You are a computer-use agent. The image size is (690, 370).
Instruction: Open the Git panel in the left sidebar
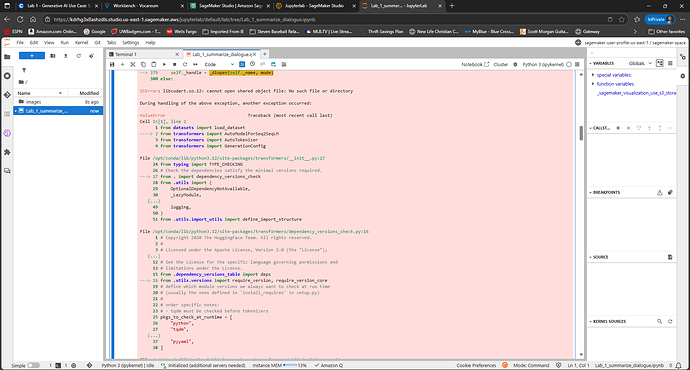(7, 95)
